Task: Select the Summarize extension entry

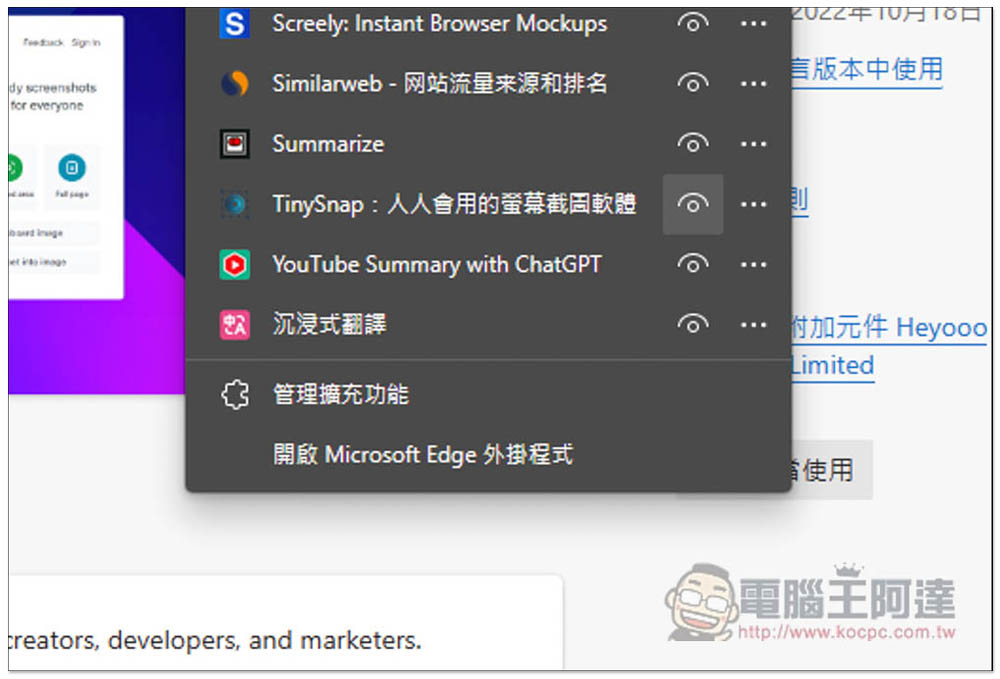Action: click(x=328, y=144)
